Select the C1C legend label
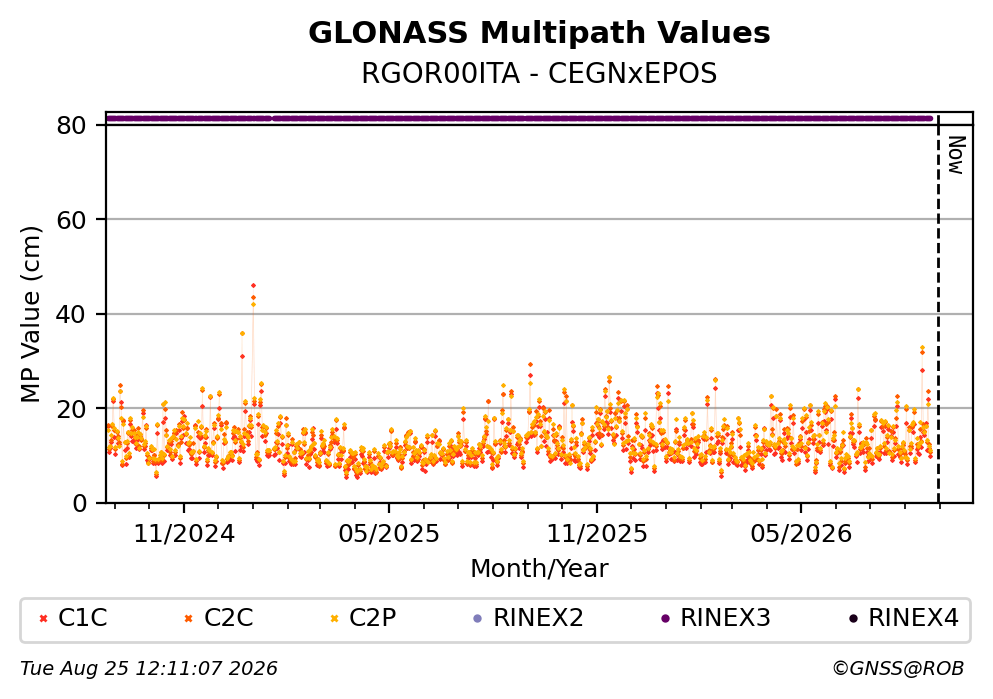 pos(82,618)
